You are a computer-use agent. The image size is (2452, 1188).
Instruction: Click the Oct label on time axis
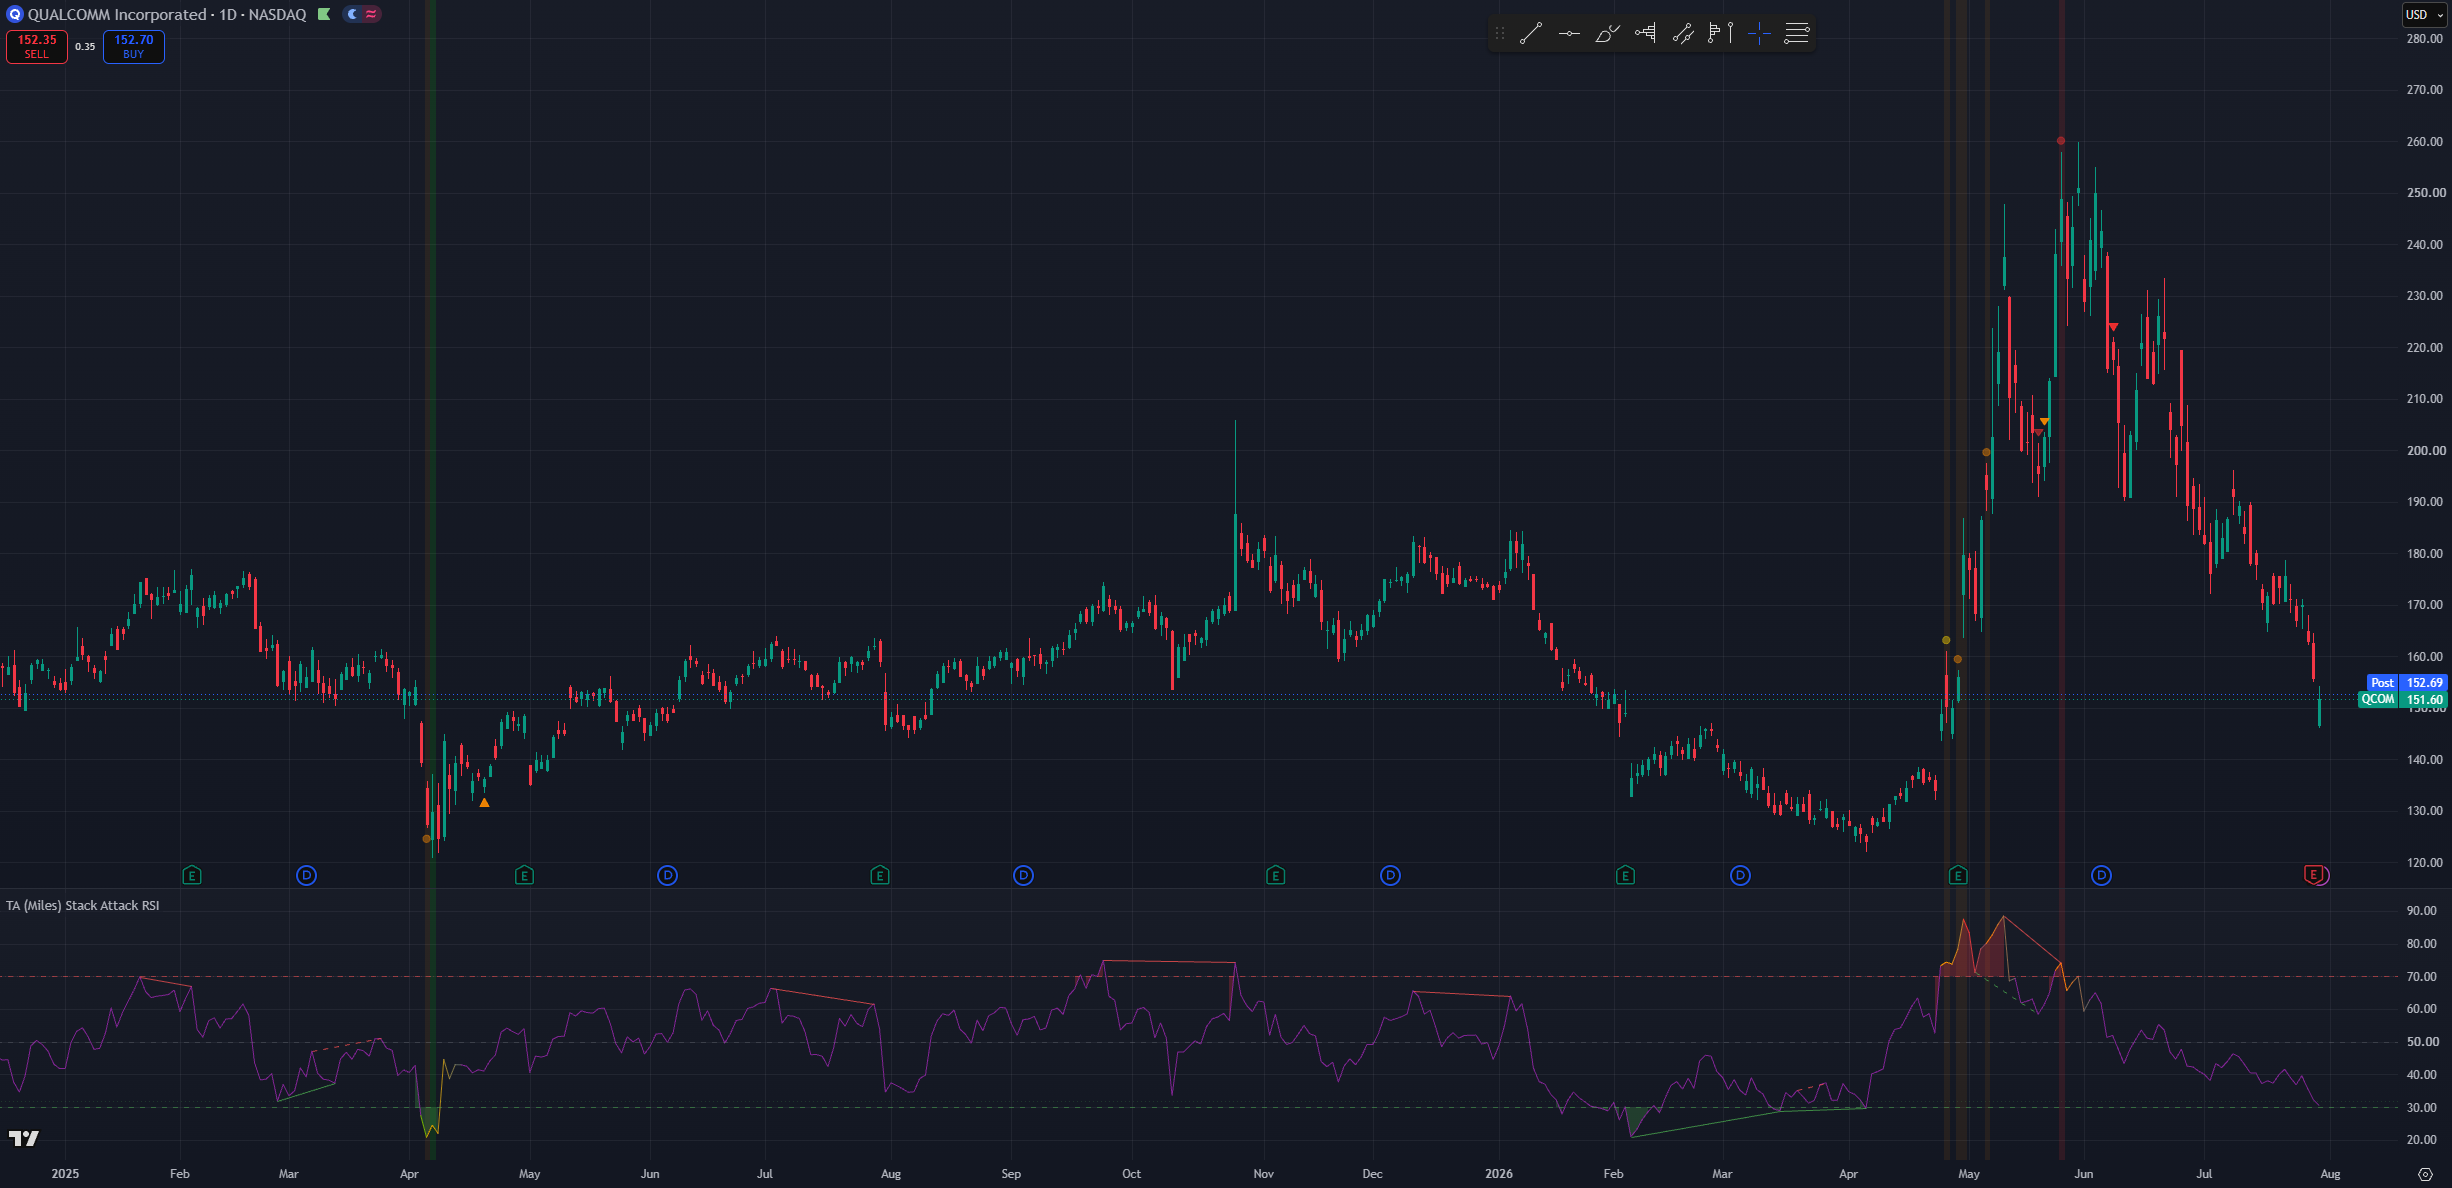tap(1131, 1174)
